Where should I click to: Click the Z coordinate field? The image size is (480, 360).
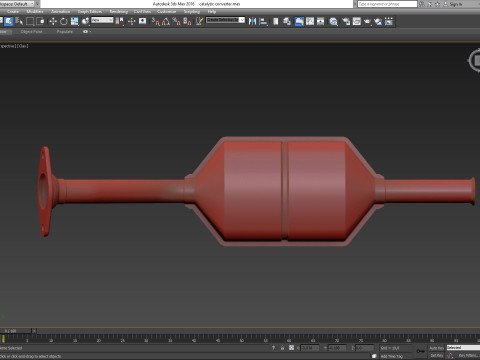364,348
